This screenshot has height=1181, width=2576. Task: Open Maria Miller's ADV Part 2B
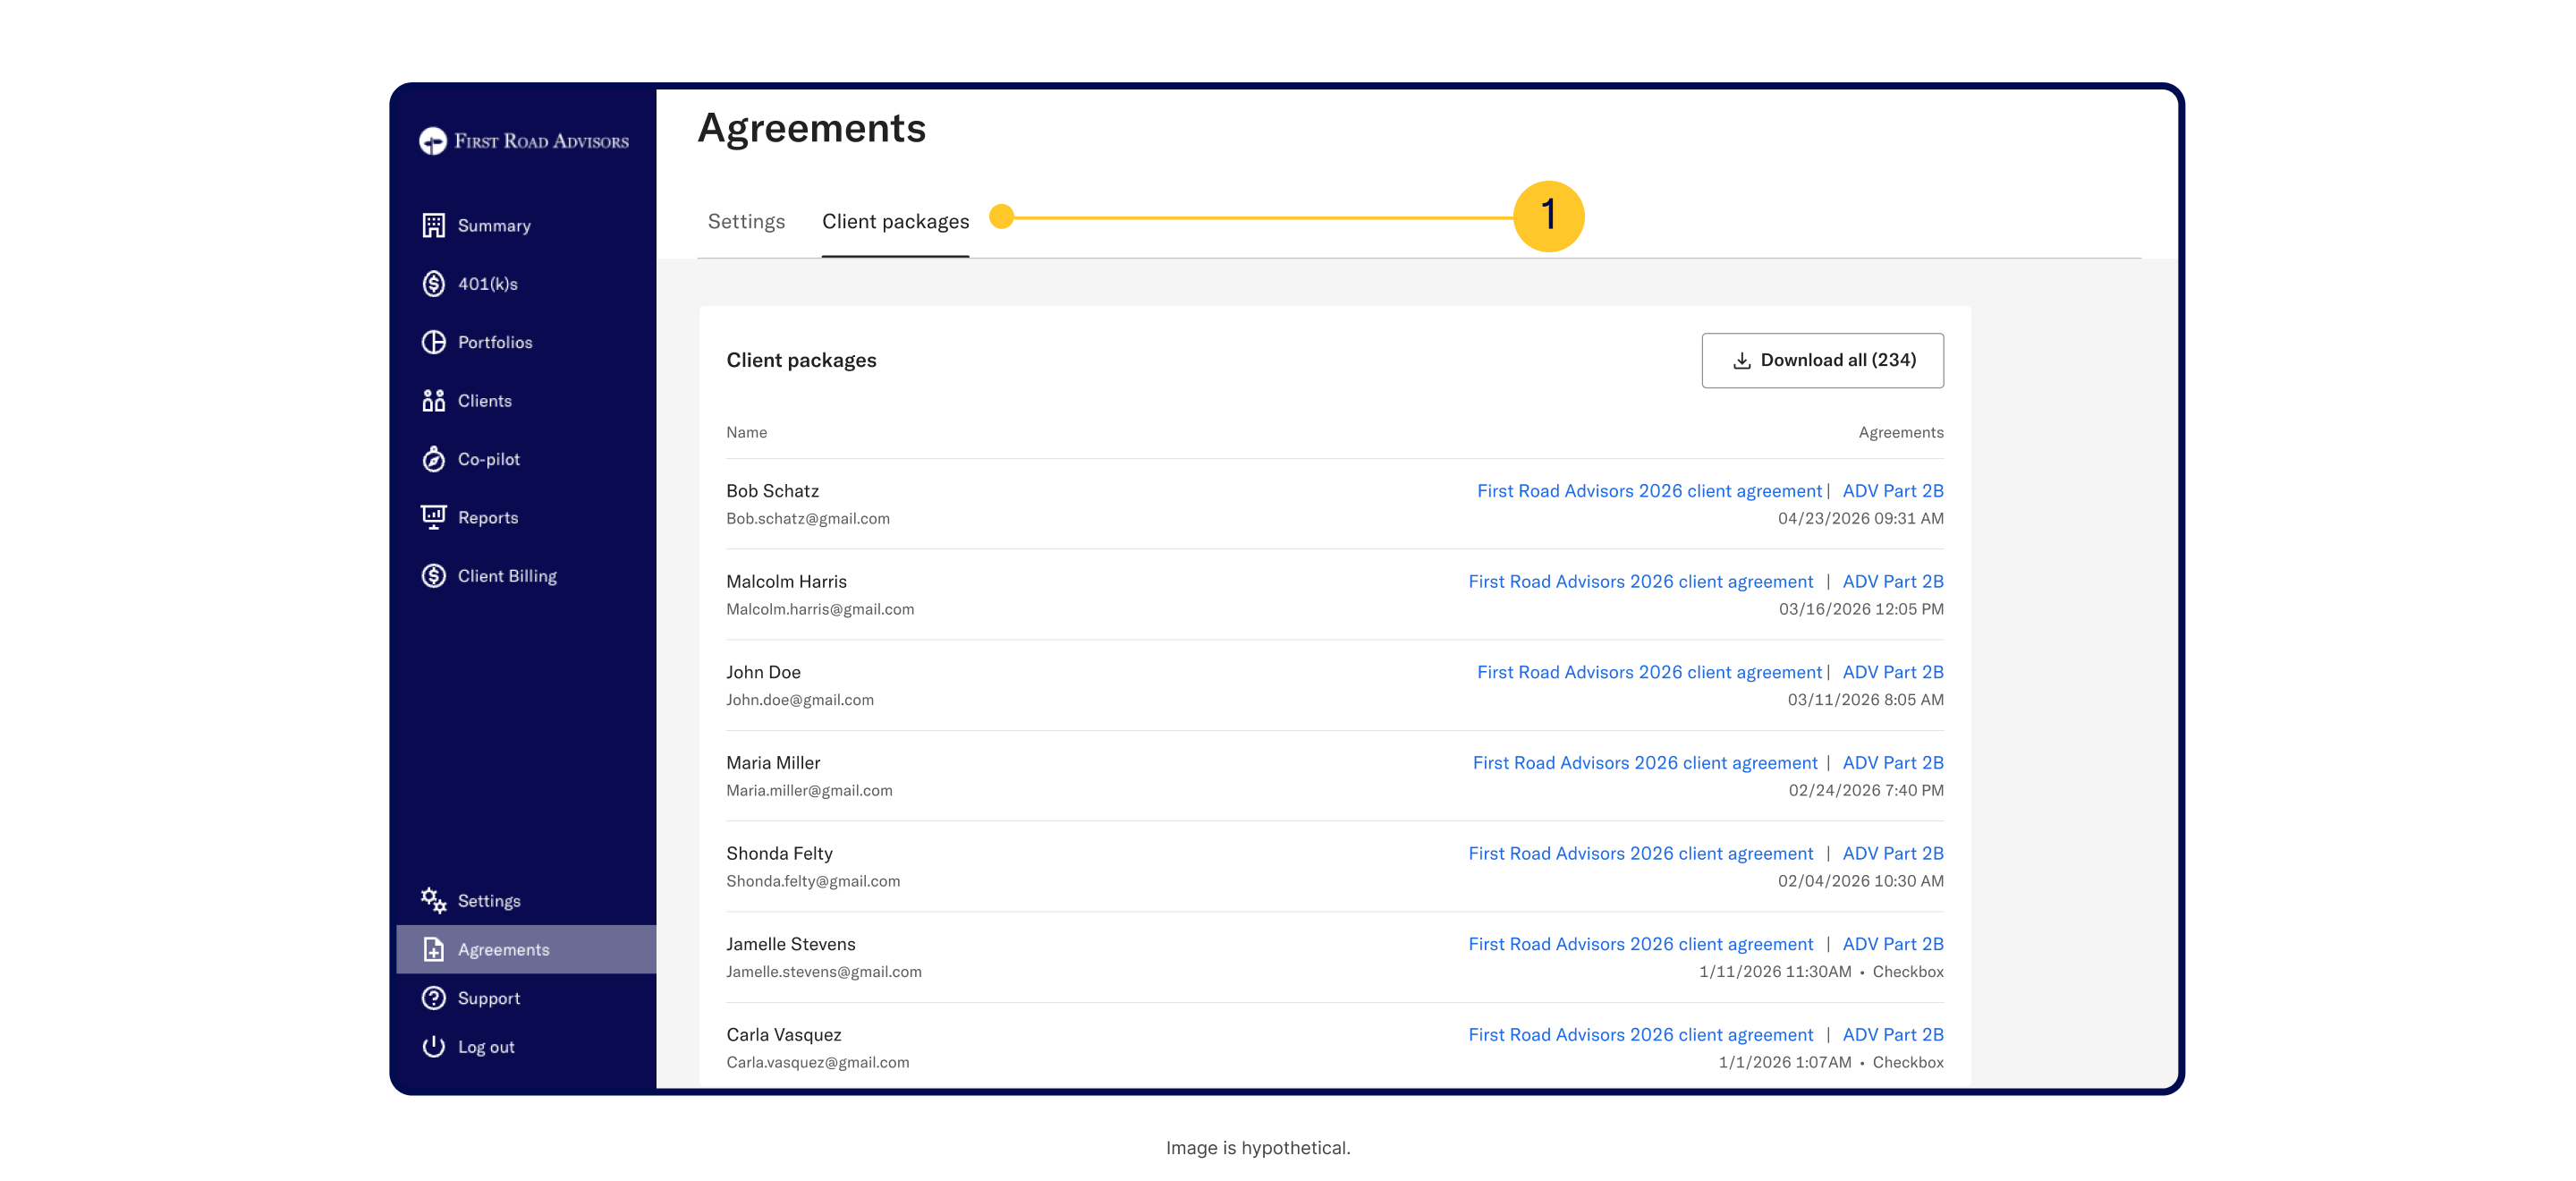(x=1893, y=763)
